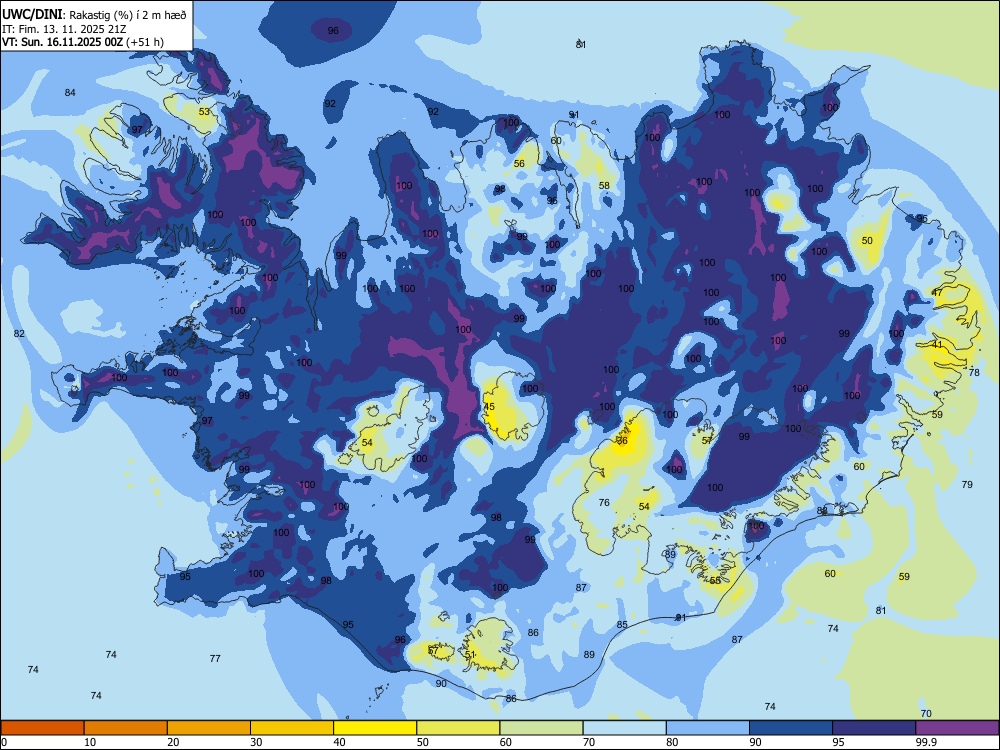The height and width of the screenshot is (750, 1000).
Task: Click the map value '77' over the southwest sea
Action: coord(215,658)
